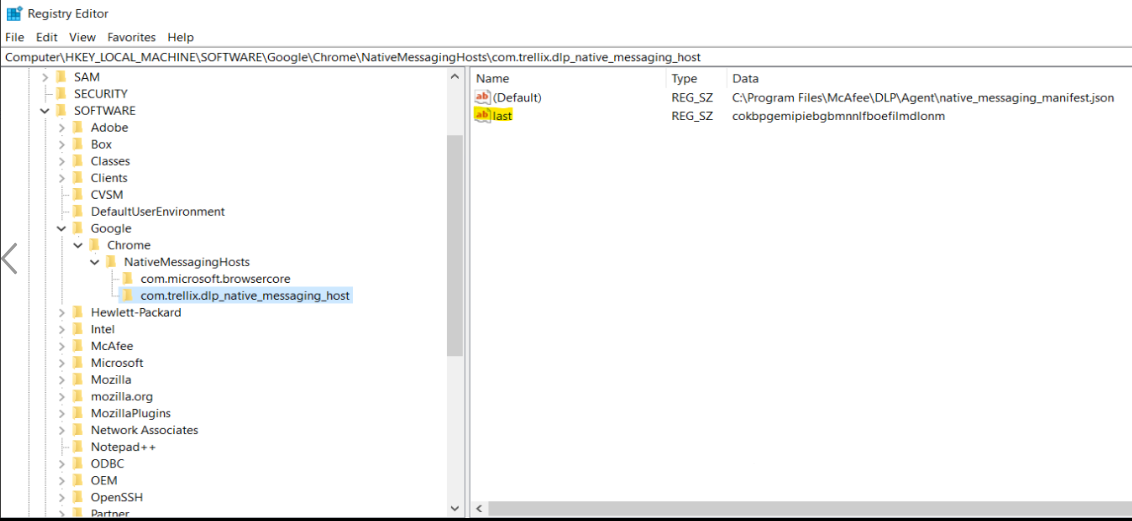Click the values pane scroll-left arrow
This screenshot has width=1132, height=521.
[x=479, y=509]
